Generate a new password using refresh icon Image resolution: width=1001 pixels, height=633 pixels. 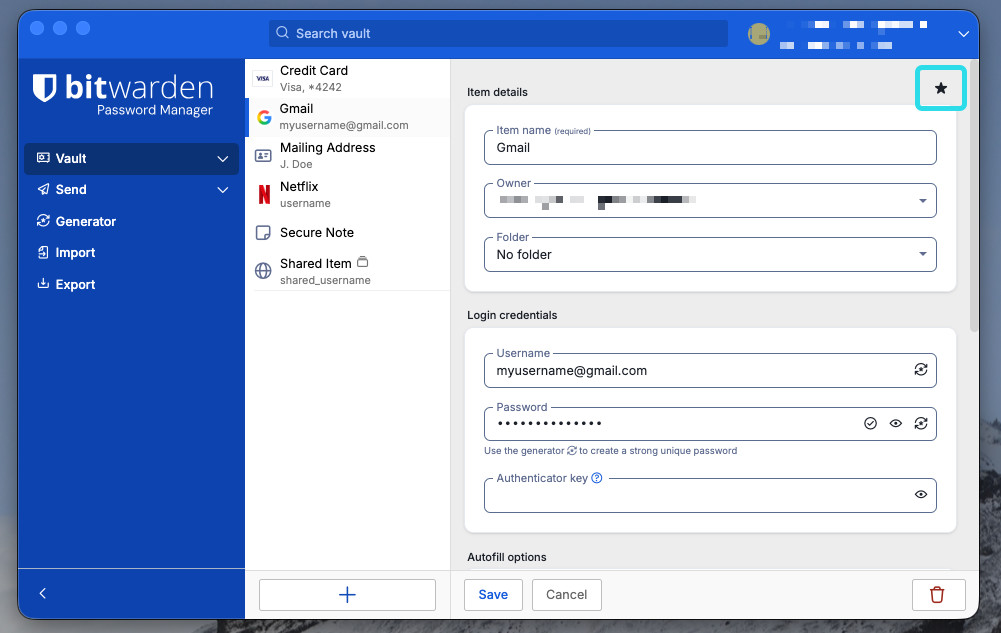point(920,424)
